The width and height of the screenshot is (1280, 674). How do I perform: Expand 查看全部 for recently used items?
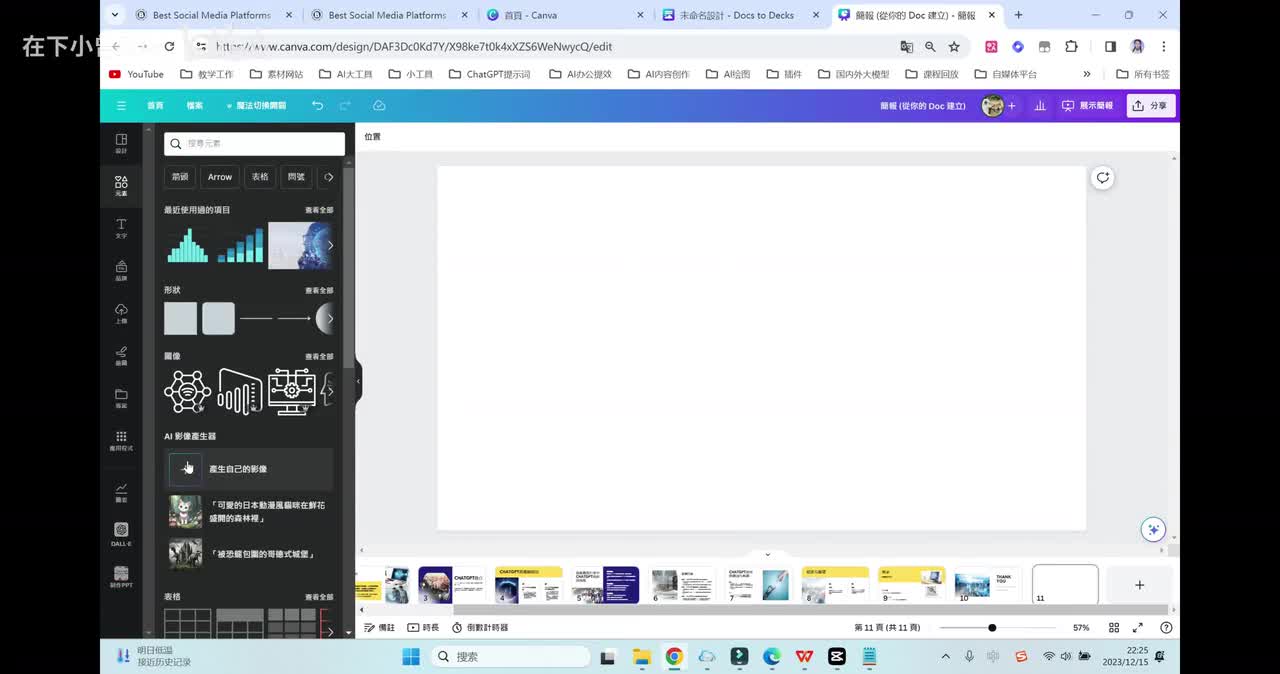[x=319, y=210]
